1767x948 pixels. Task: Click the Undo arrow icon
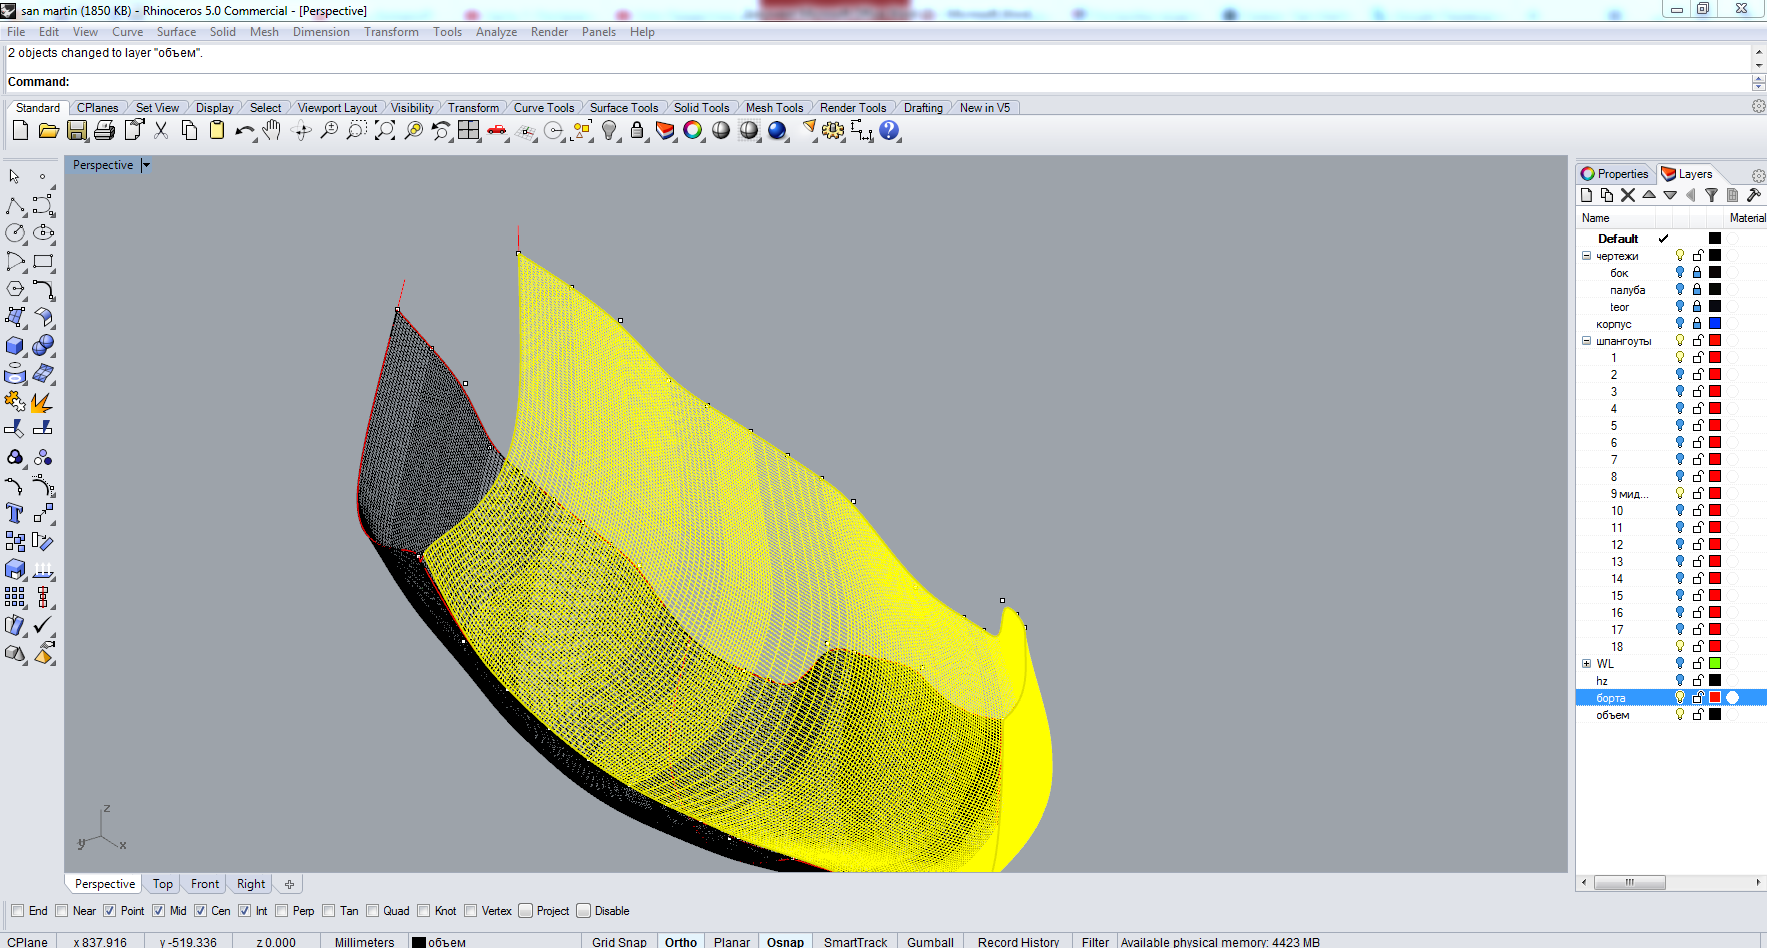244,131
